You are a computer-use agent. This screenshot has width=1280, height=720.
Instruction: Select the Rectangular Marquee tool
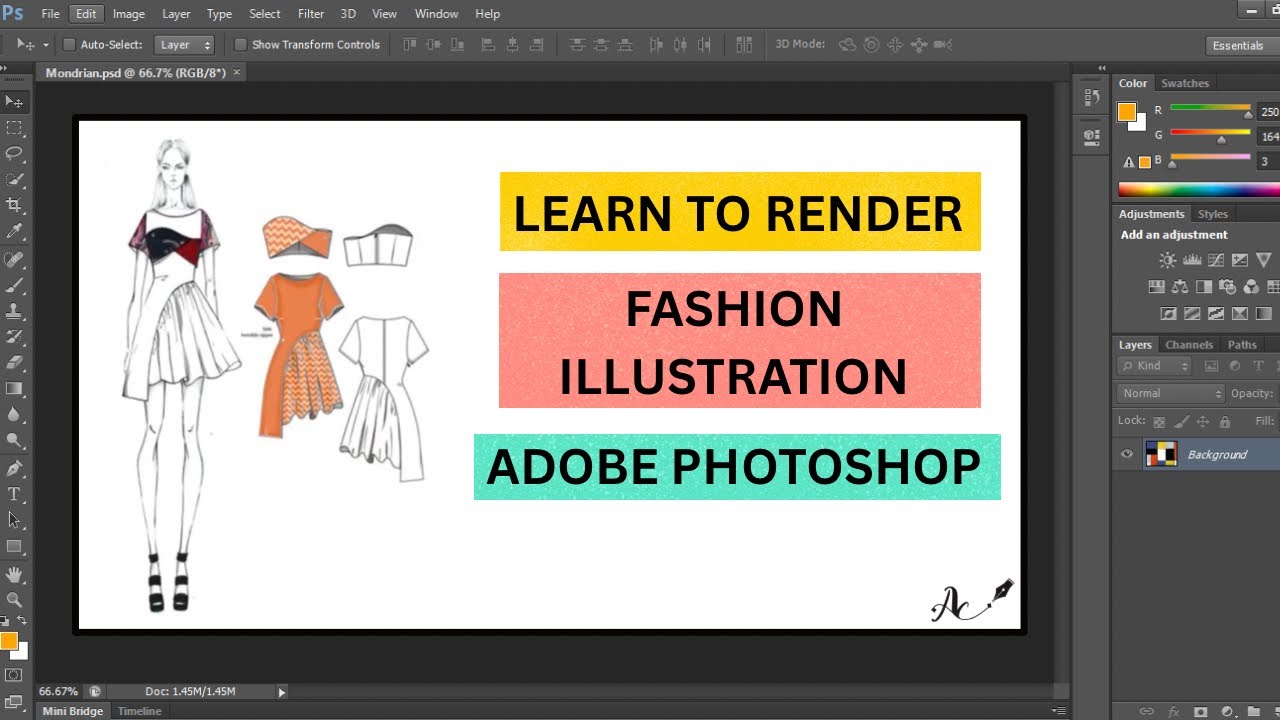[x=14, y=128]
